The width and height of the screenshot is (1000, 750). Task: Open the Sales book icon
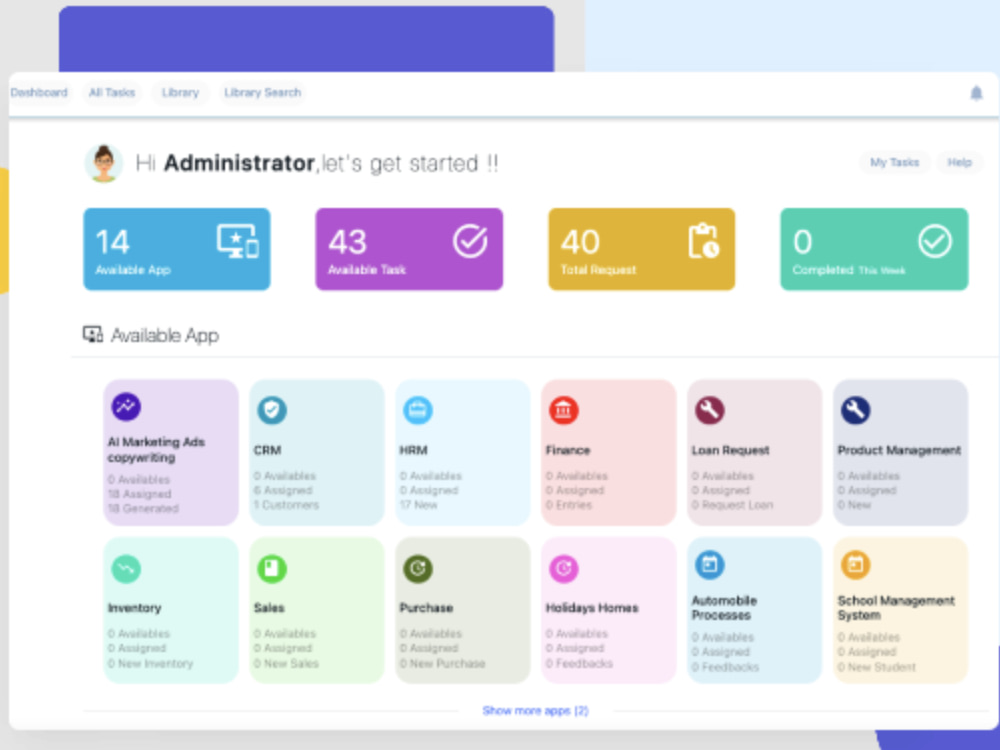point(272,568)
